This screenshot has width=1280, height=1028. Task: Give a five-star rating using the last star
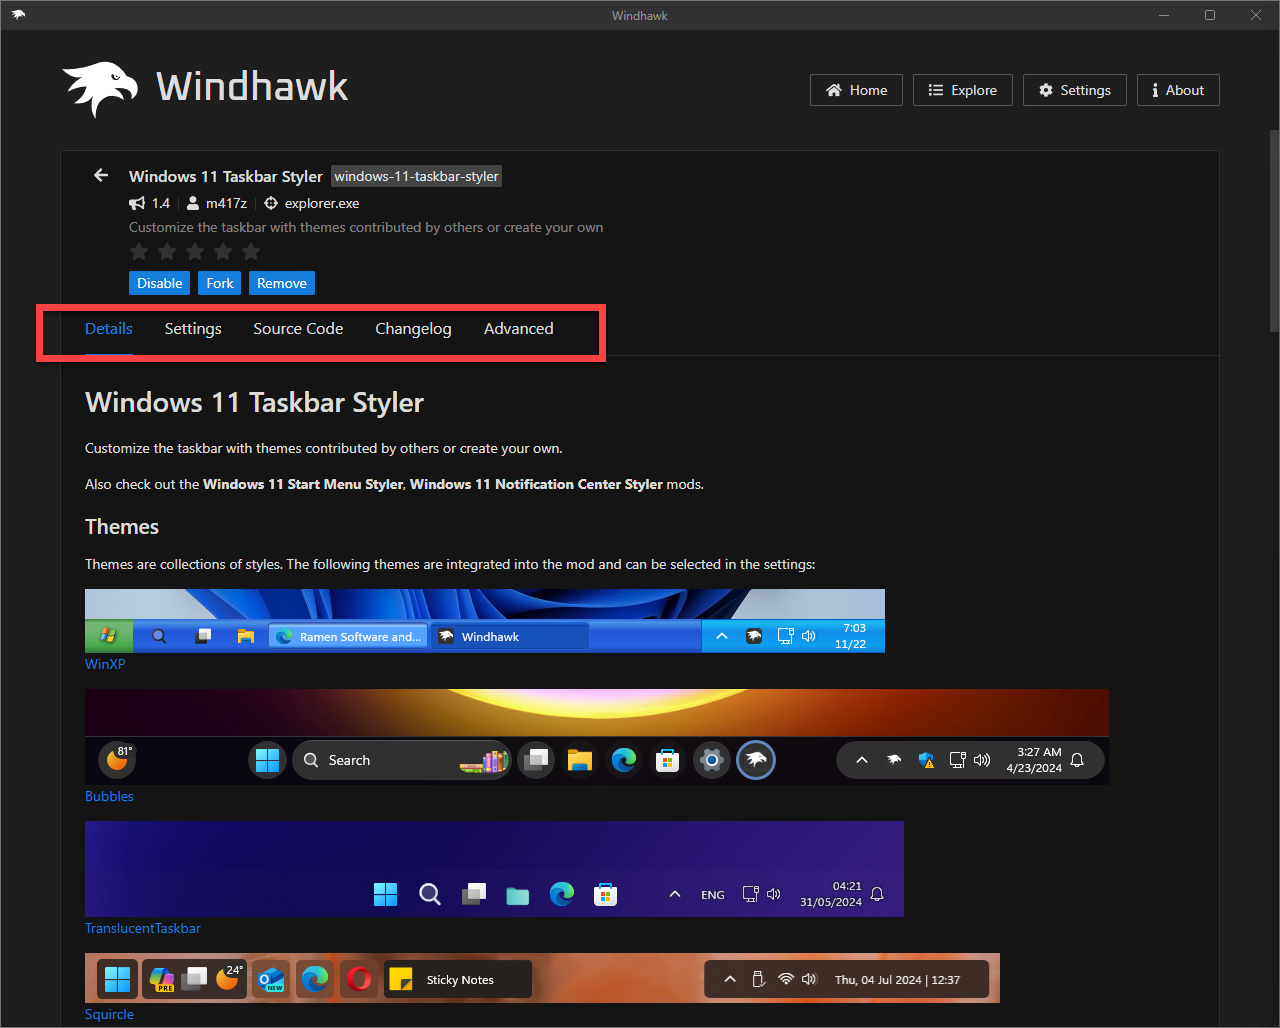point(250,252)
